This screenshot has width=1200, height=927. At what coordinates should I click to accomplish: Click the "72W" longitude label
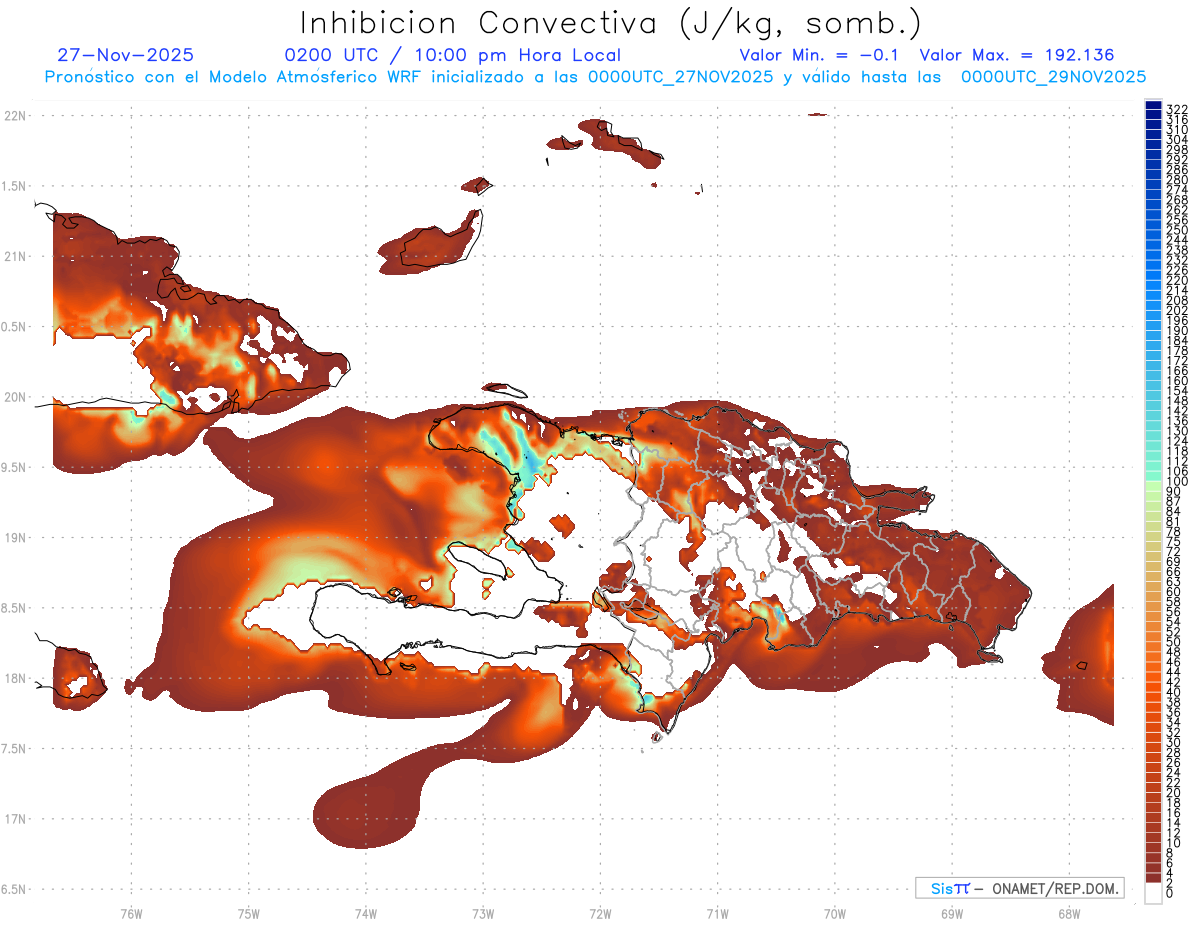pyautogui.click(x=600, y=912)
